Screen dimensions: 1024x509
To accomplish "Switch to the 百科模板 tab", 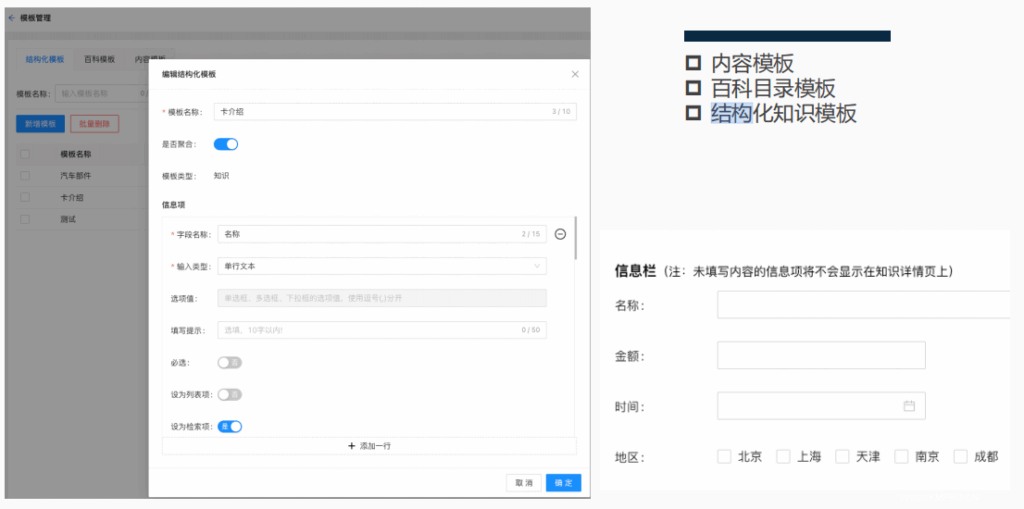I will tap(100, 59).
